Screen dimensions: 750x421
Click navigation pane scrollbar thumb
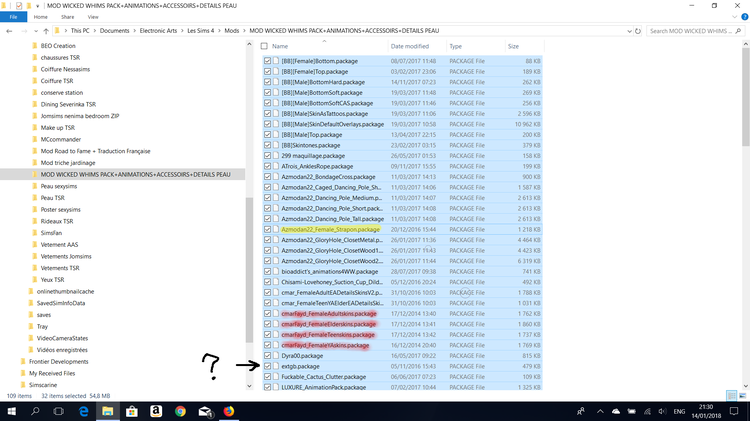(x=249, y=270)
